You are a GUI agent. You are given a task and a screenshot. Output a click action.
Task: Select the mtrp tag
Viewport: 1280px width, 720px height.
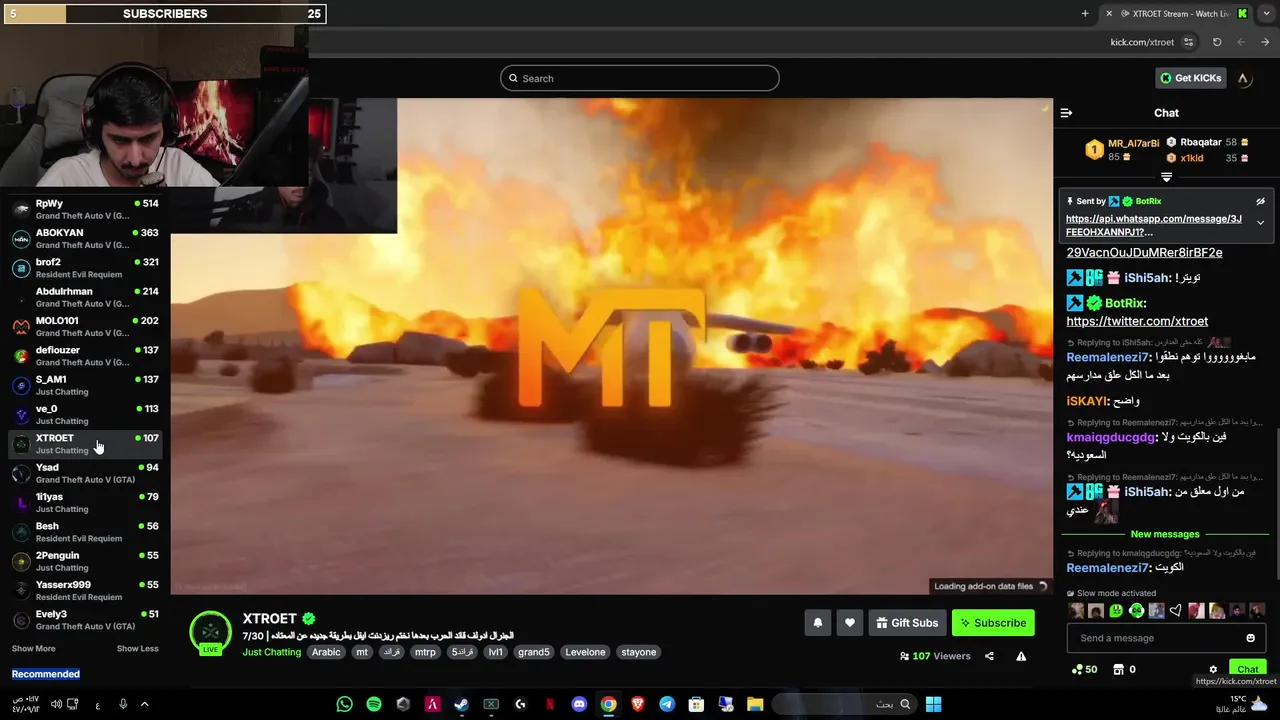(x=425, y=652)
